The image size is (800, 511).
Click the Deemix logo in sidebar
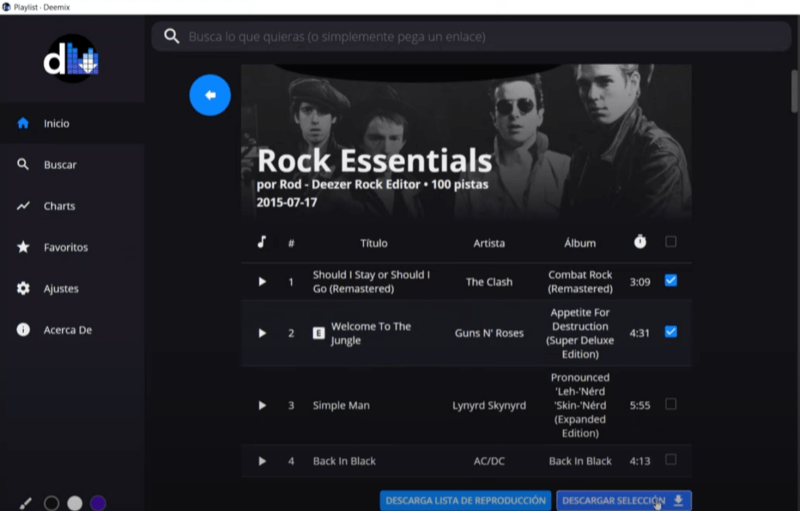coord(71,59)
